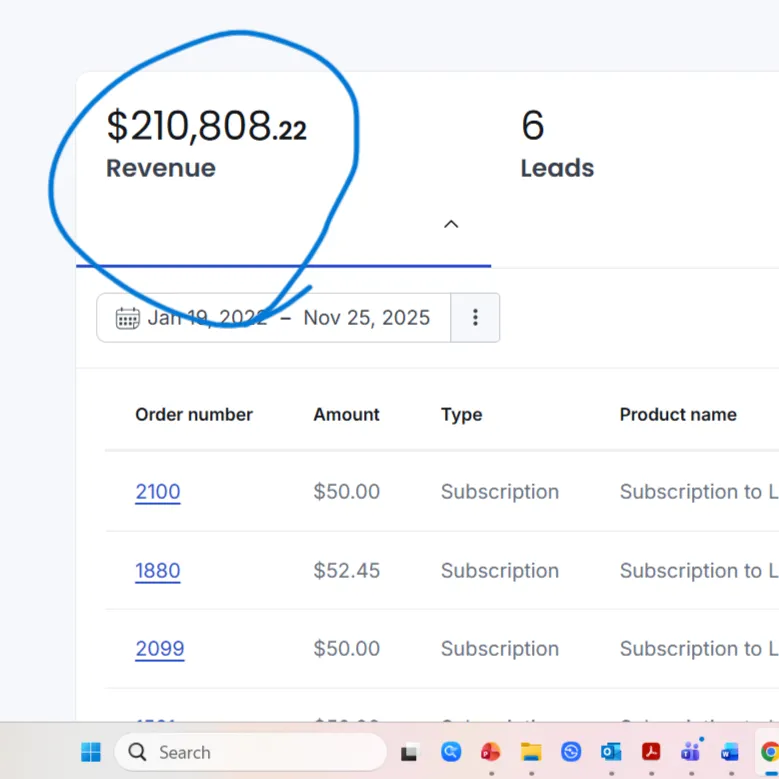Open Adobe Acrobat from taskbar
This screenshot has width=779, height=779.
click(x=651, y=752)
